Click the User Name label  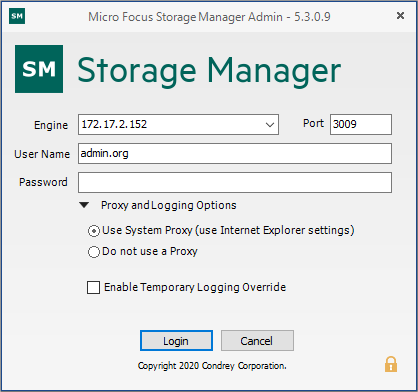pos(42,154)
